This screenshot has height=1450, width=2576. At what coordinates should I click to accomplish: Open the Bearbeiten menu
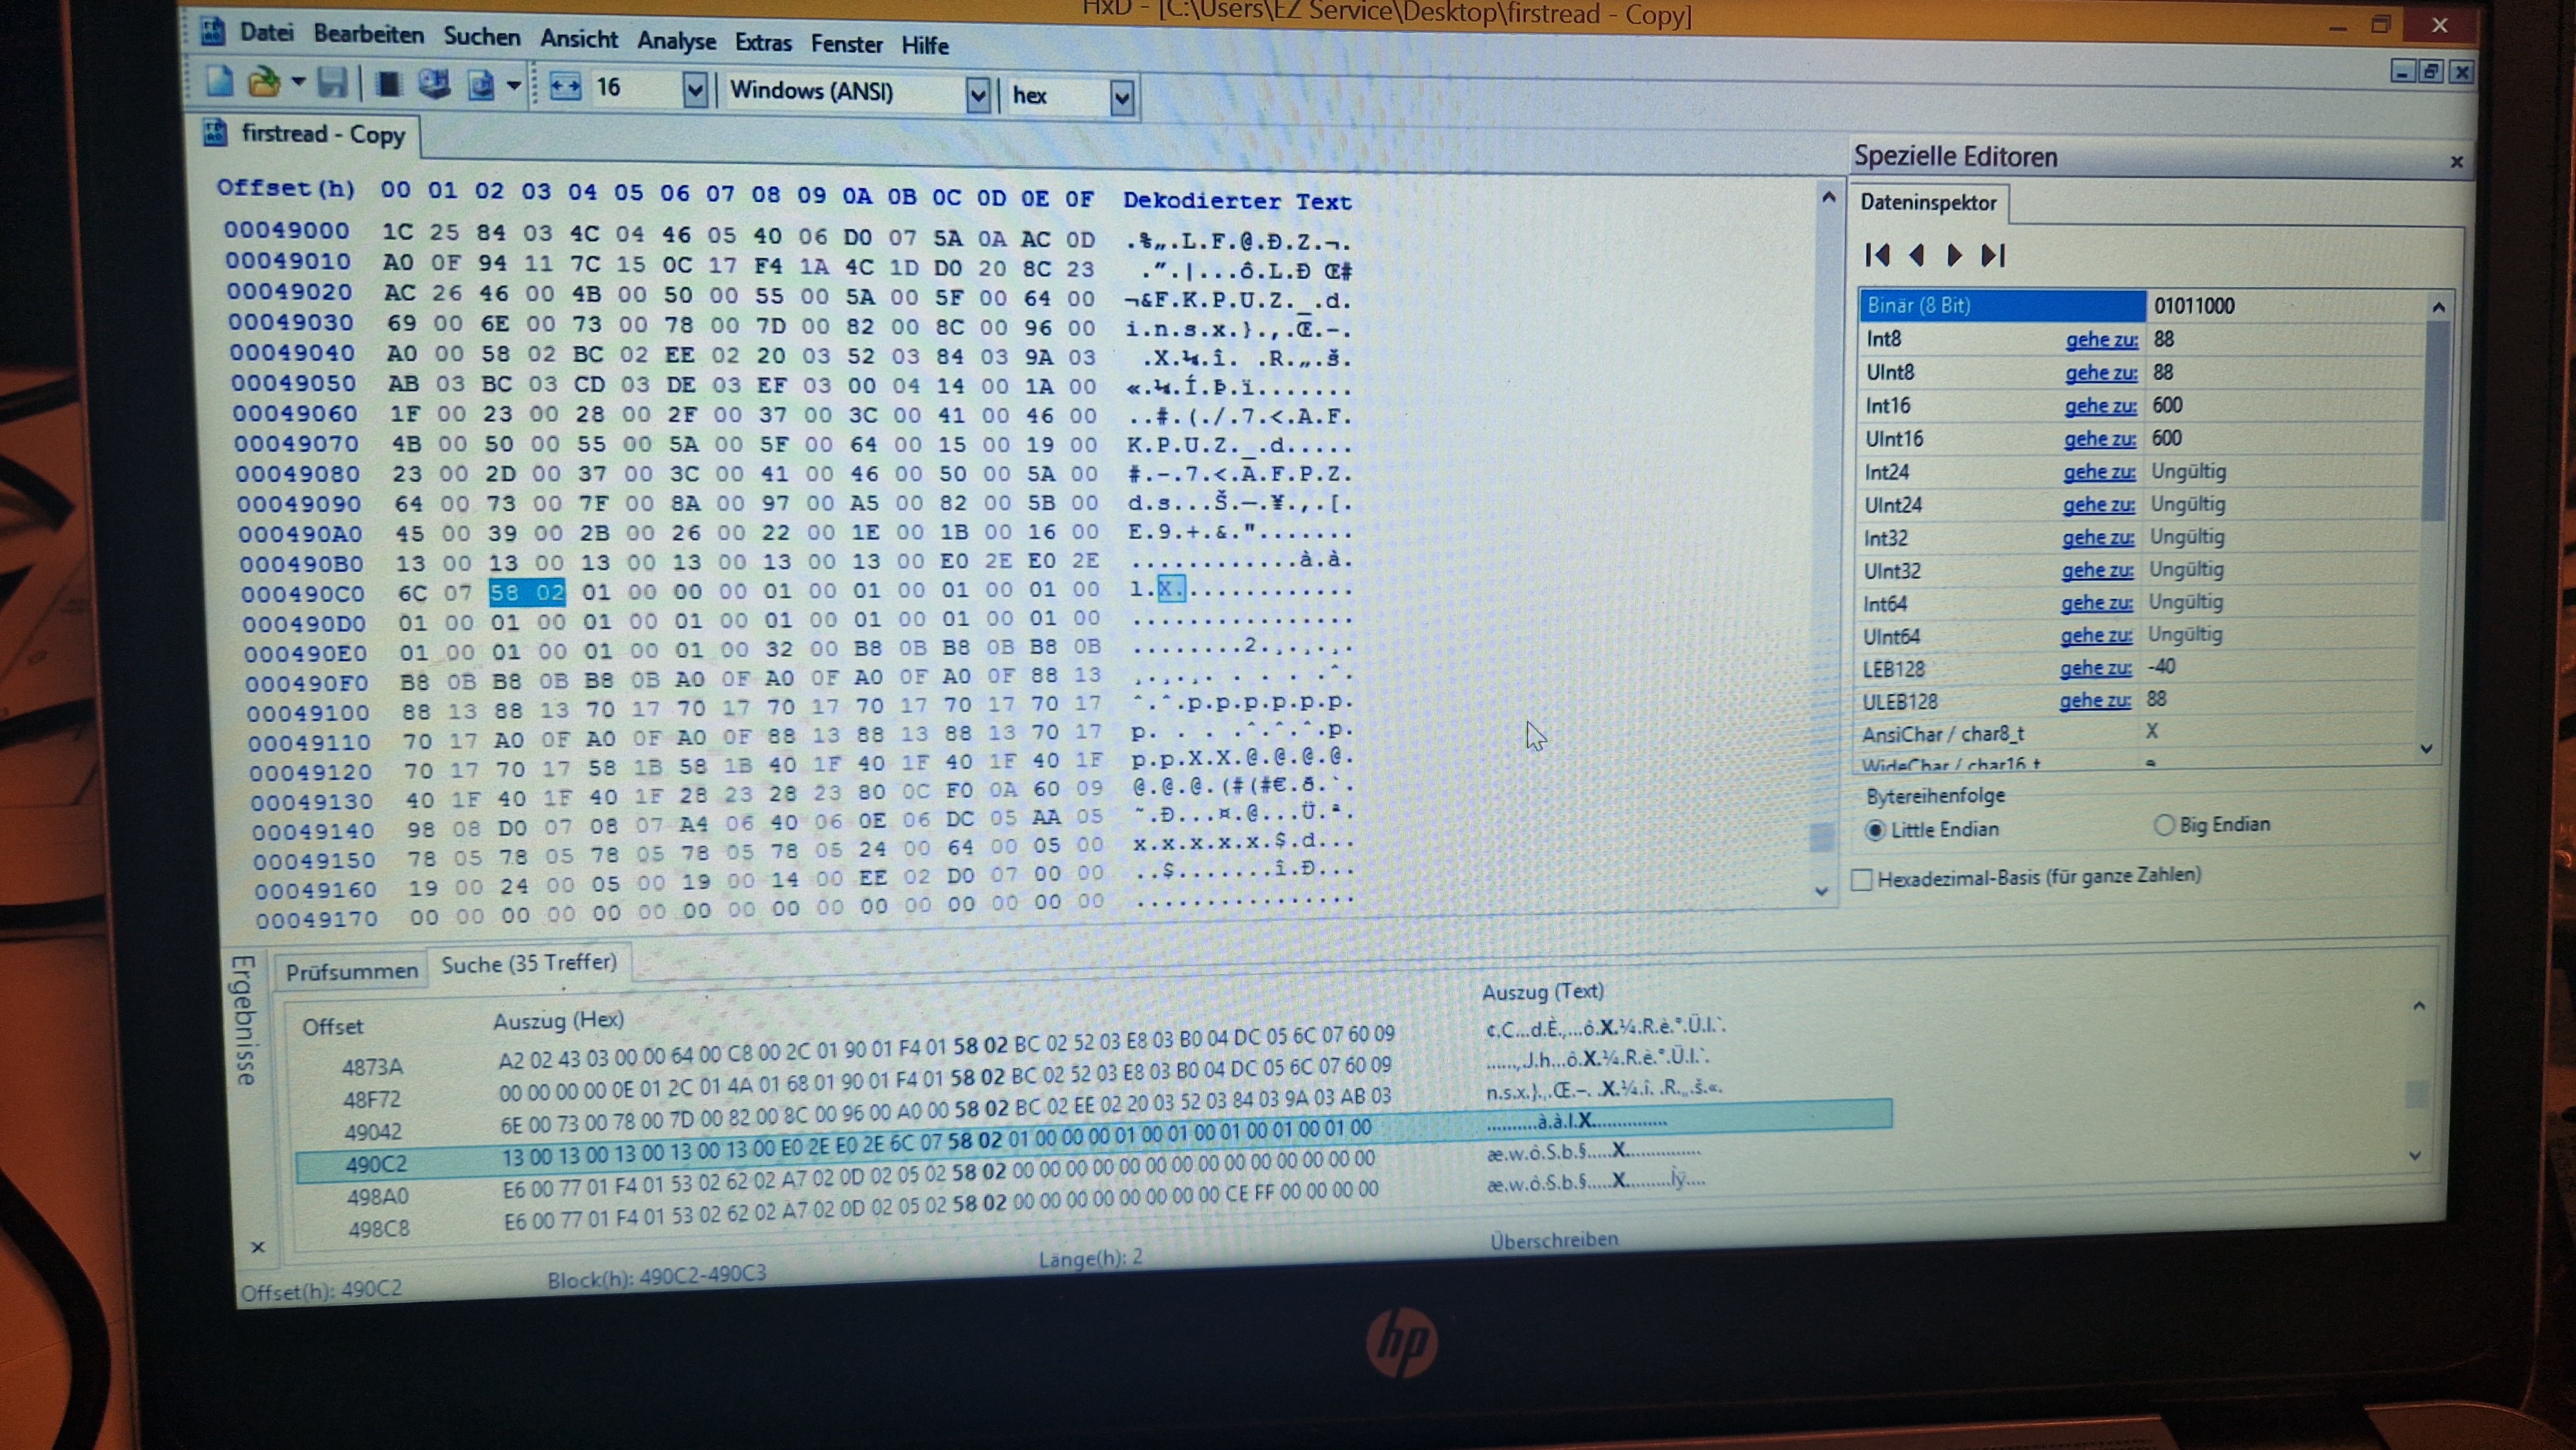pyautogui.click(x=369, y=35)
